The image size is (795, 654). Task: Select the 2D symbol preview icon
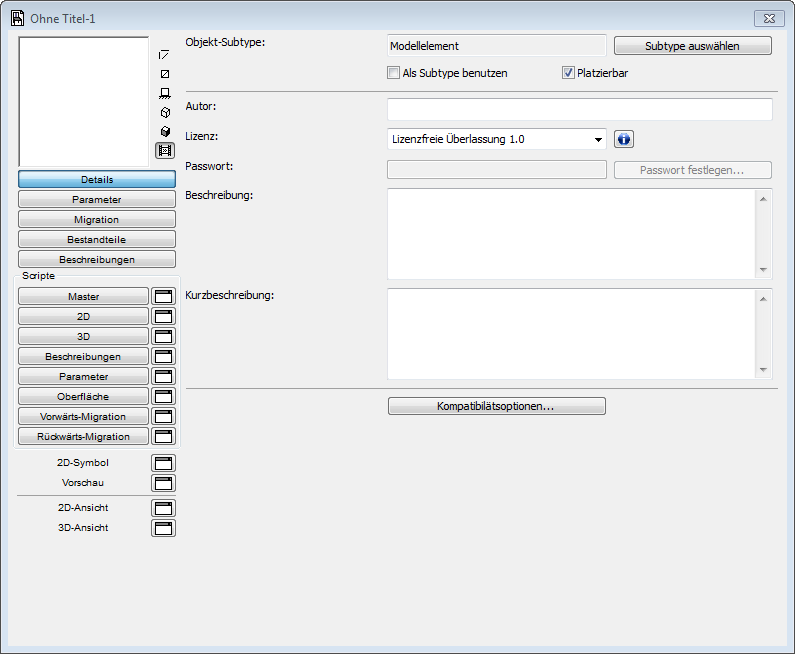click(164, 55)
